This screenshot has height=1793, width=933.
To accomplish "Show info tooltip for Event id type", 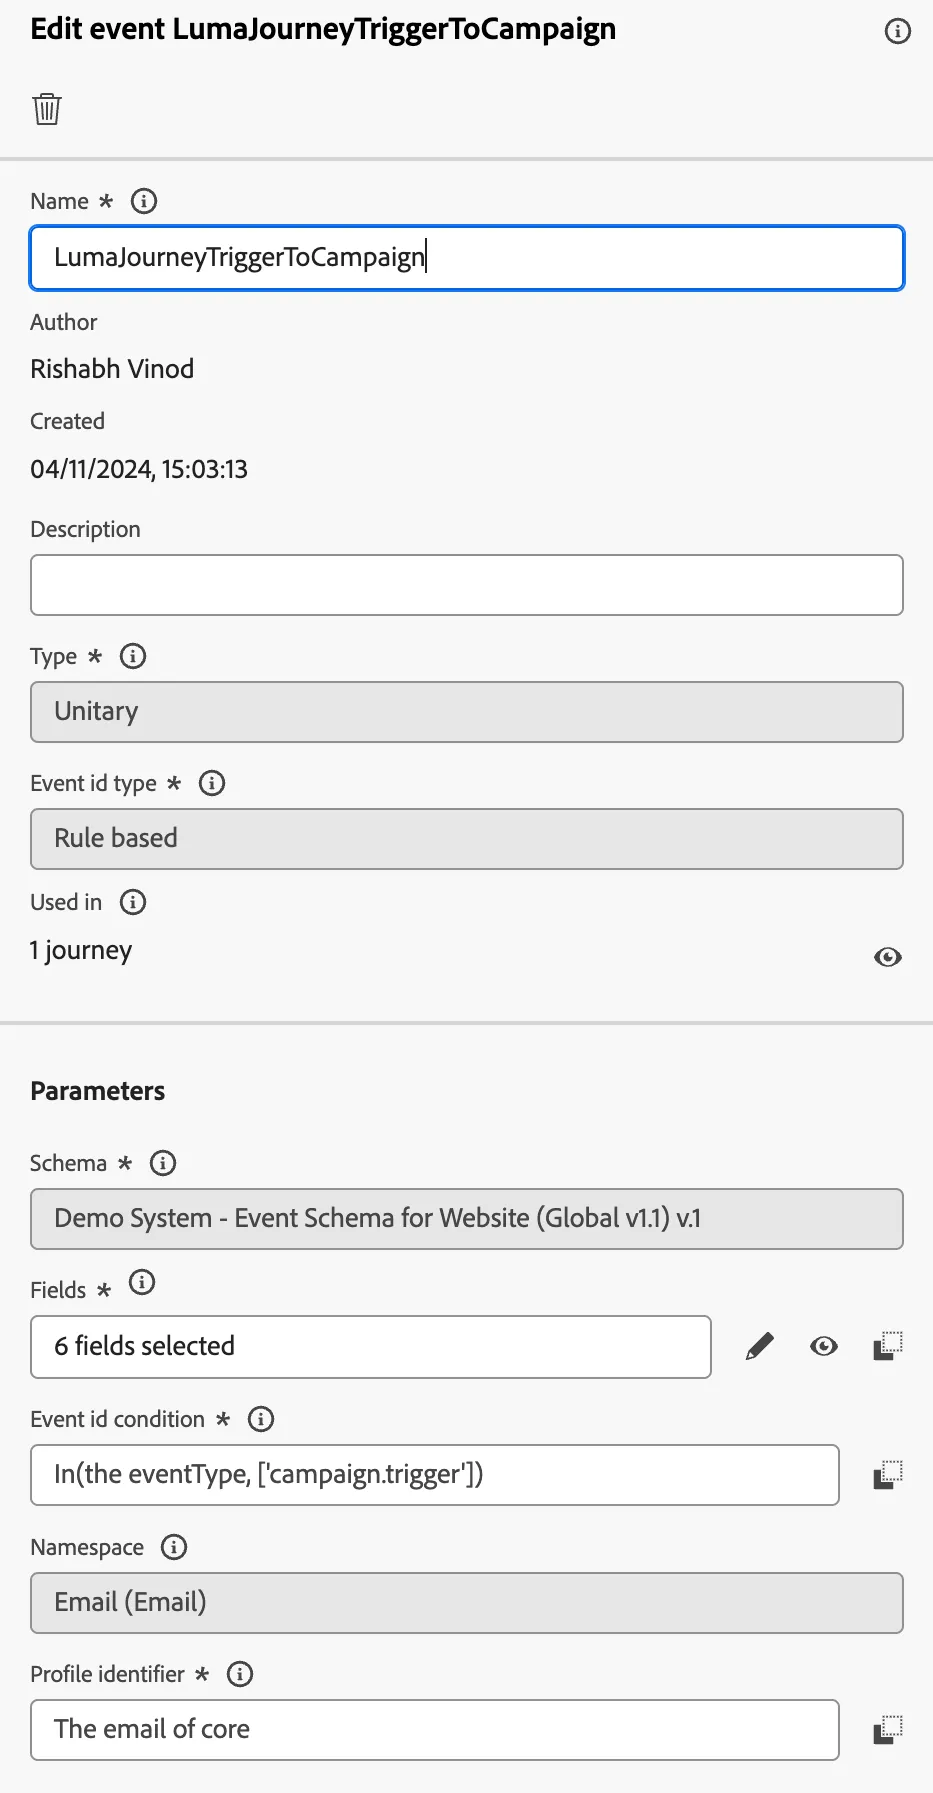I will point(212,783).
